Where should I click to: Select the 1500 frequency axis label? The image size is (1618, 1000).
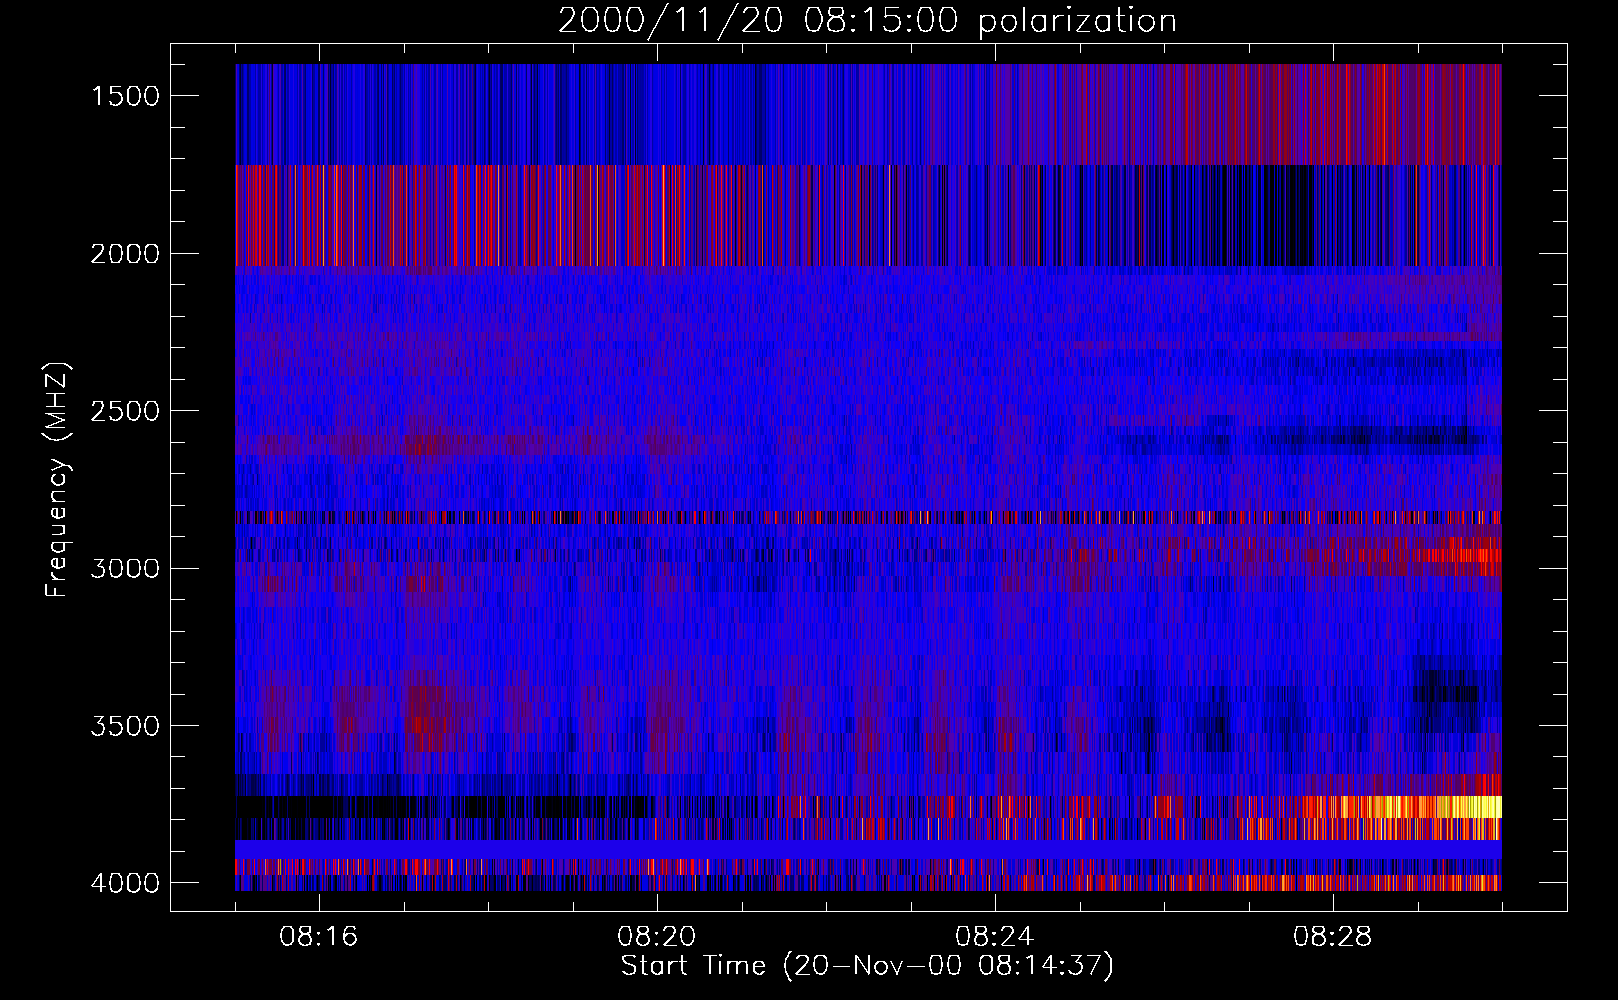[125, 96]
